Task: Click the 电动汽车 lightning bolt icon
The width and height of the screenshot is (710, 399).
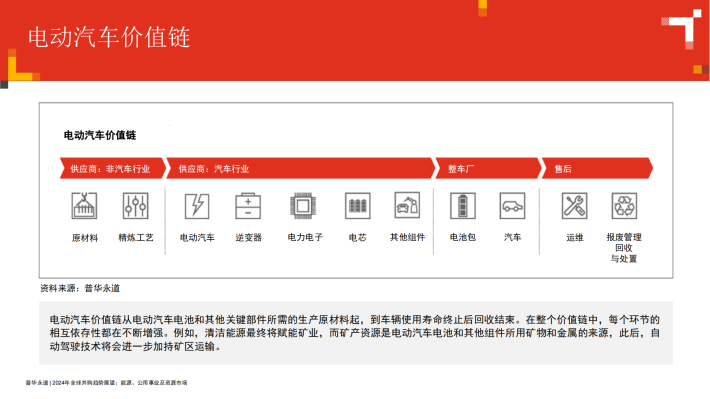Action: pyautogui.click(x=197, y=206)
